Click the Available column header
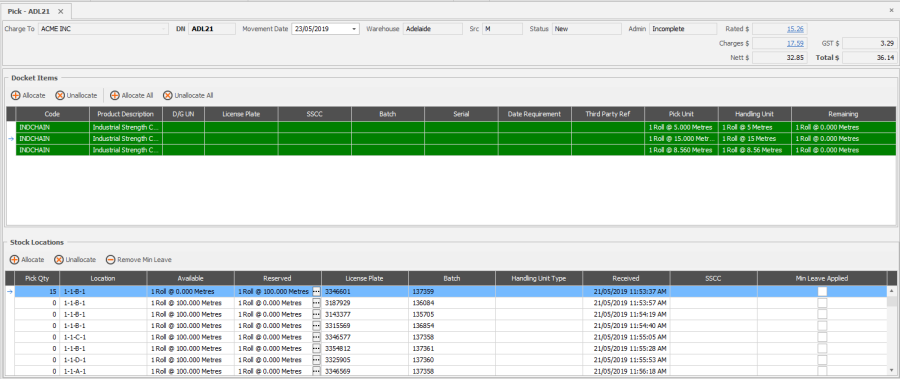Viewport: 900px width, 379px height. [191, 279]
